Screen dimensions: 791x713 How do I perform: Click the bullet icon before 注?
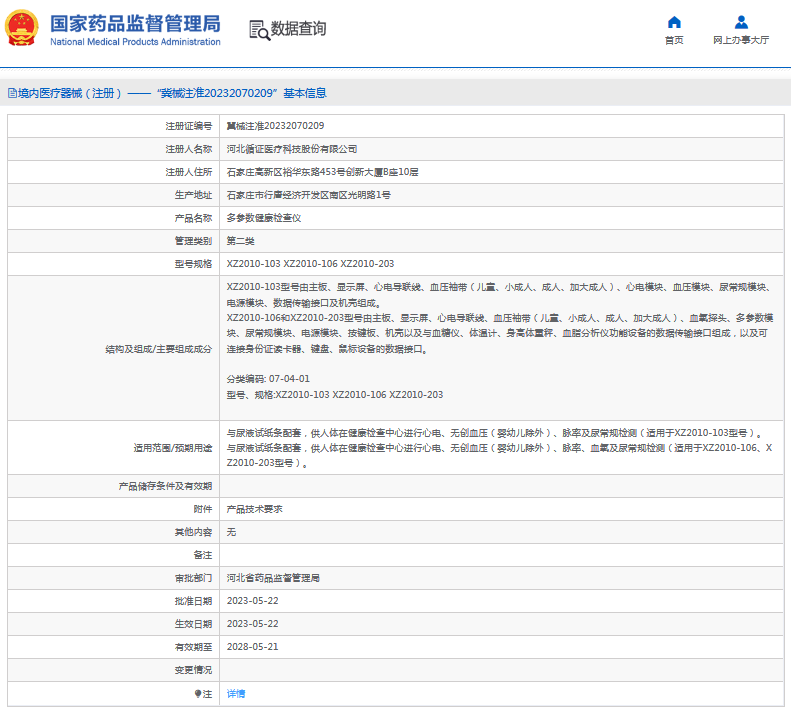tap(198, 694)
